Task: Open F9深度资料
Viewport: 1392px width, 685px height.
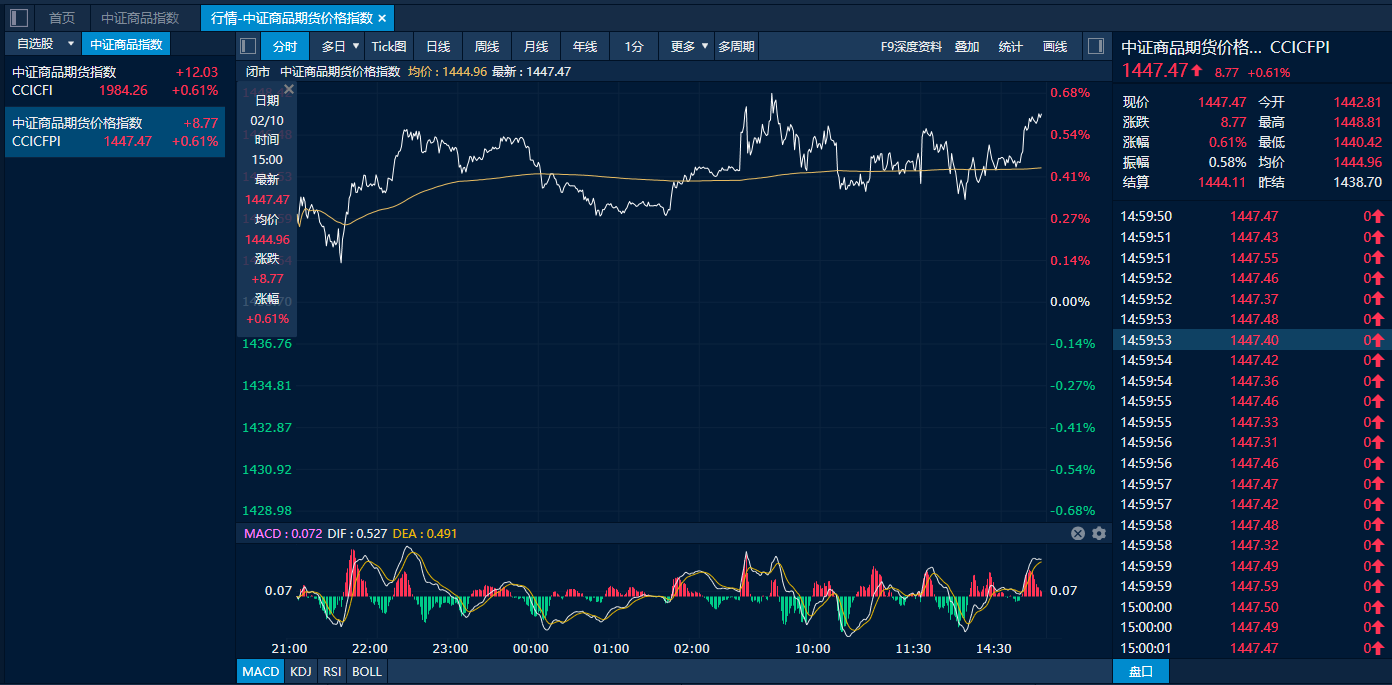Action: coord(911,46)
